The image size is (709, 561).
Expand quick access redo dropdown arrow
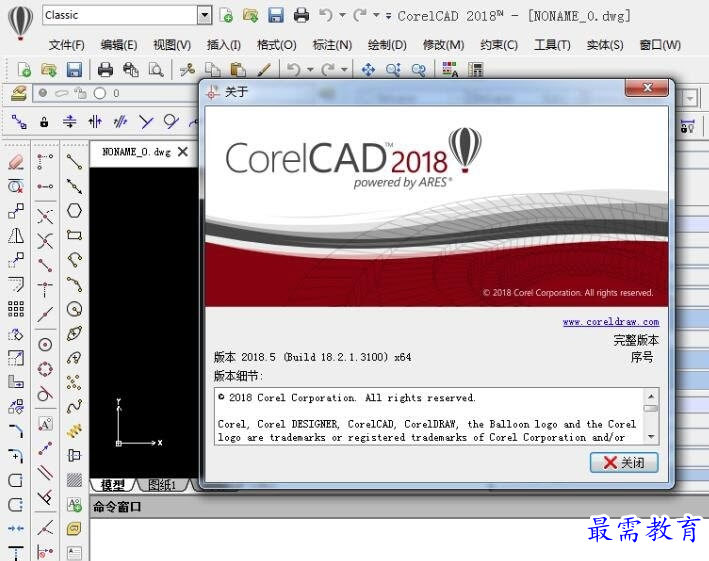click(376, 15)
